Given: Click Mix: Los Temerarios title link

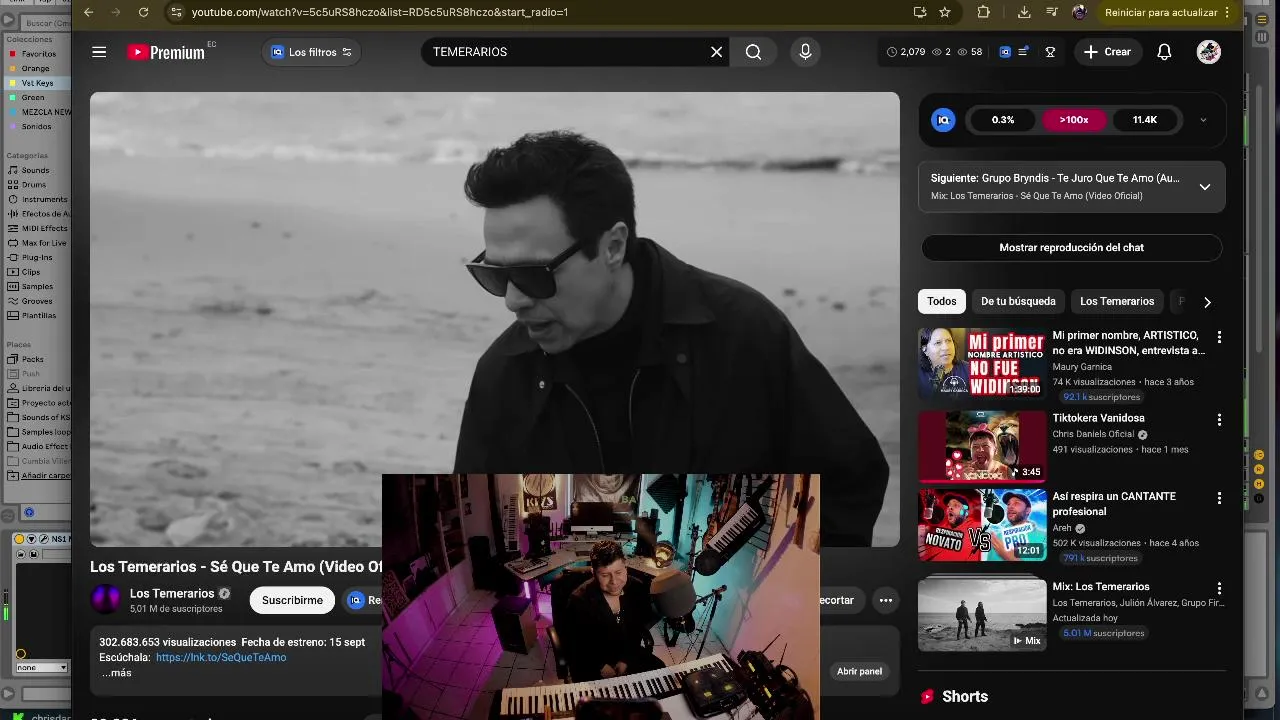Looking at the screenshot, I should point(1101,587).
